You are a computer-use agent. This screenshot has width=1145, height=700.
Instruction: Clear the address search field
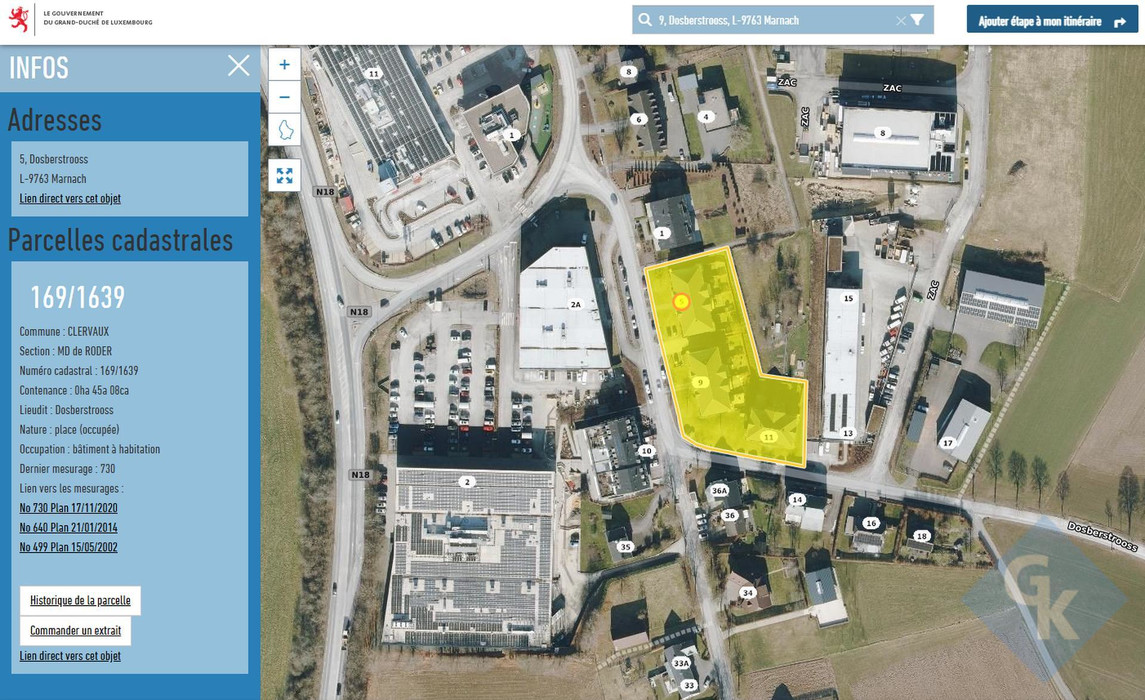click(900, 20)
